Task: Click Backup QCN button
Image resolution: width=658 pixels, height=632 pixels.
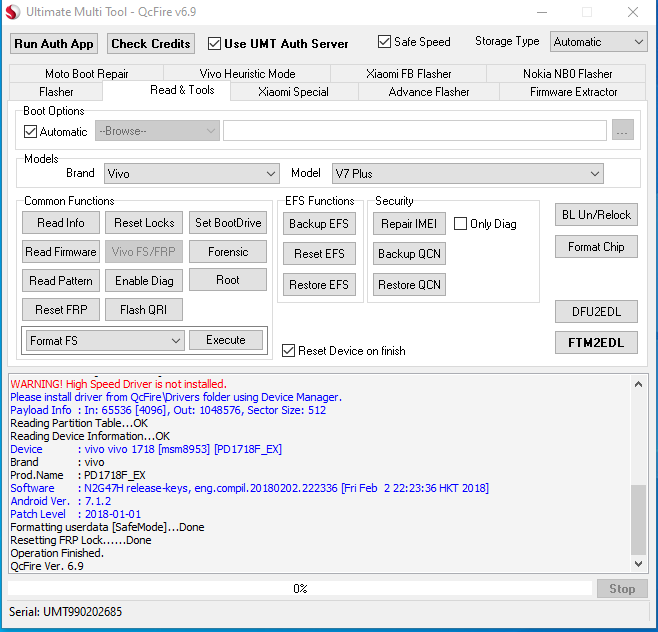Action: point(409,253)
